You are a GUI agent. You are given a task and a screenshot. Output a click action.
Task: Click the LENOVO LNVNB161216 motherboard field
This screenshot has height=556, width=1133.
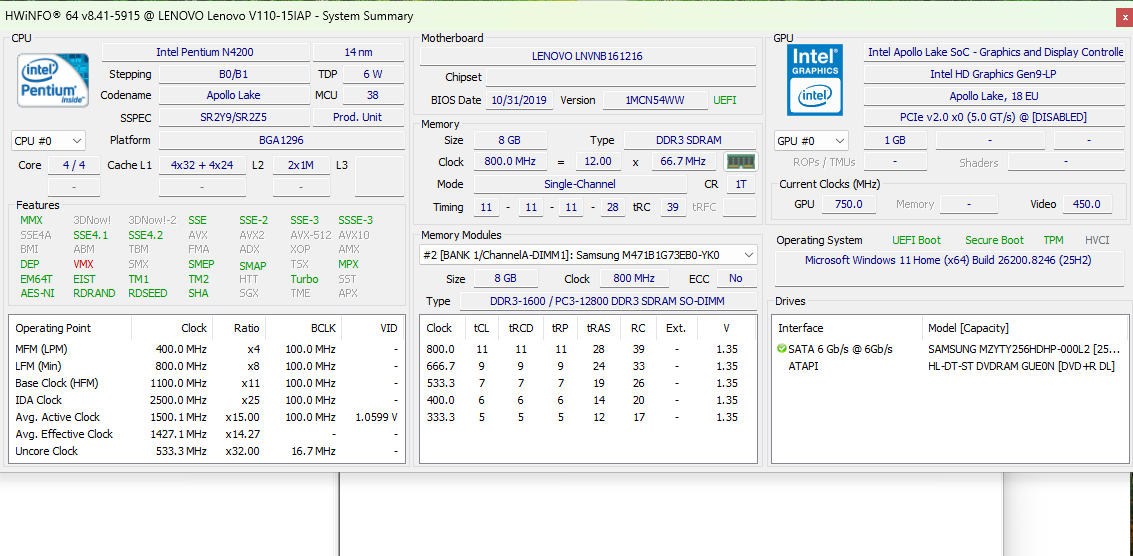tap(588, 56)
